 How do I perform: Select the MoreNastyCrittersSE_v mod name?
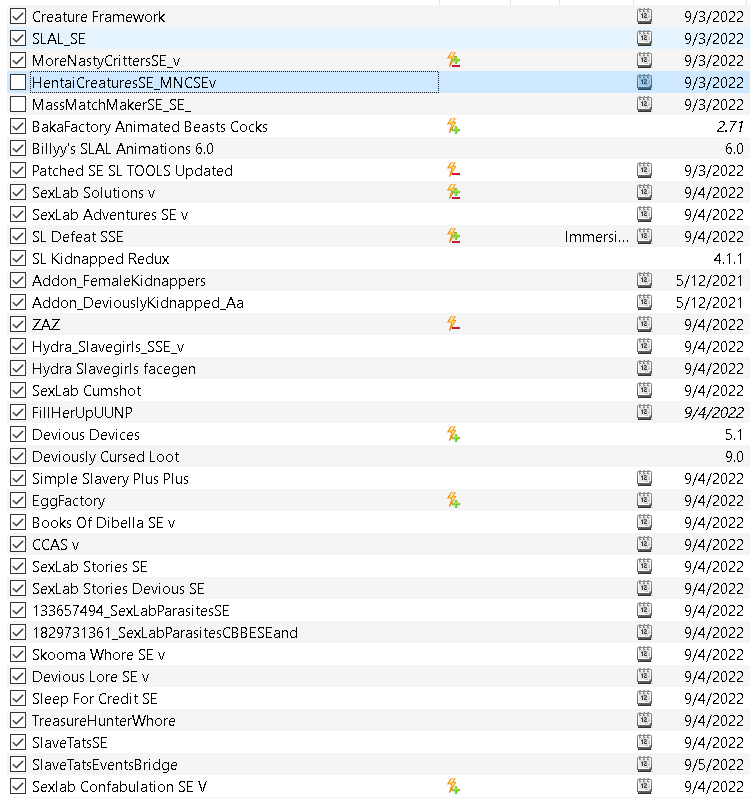[106, 61]
